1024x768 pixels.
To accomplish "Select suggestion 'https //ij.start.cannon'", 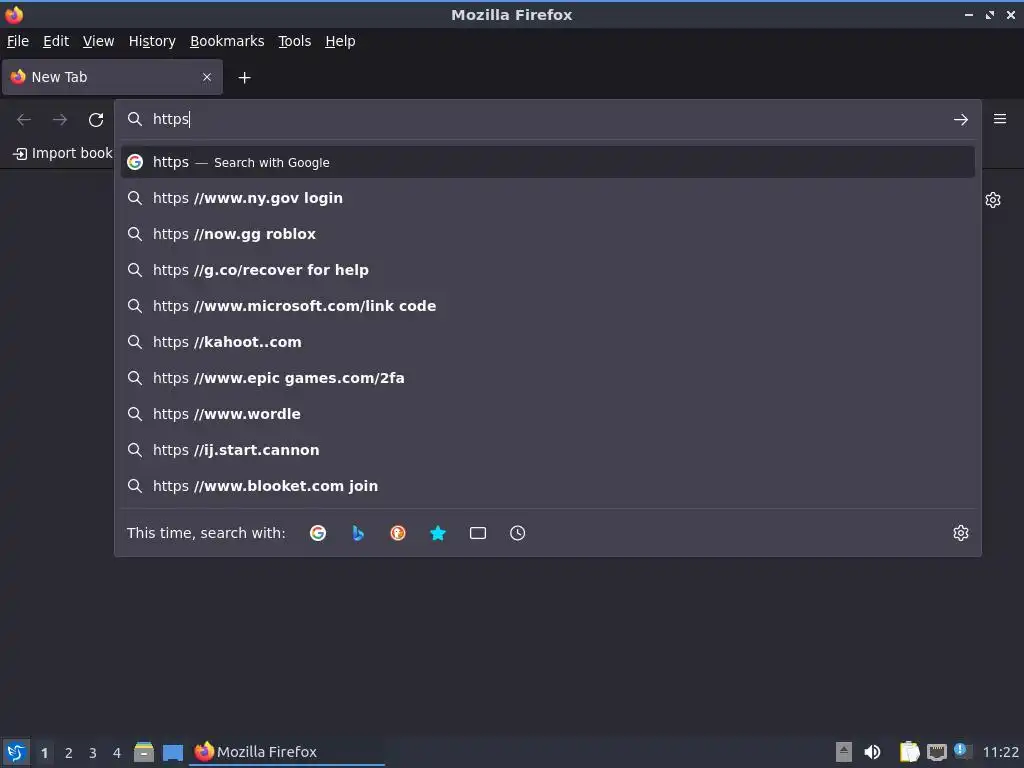I will click(x=547, y=449).
